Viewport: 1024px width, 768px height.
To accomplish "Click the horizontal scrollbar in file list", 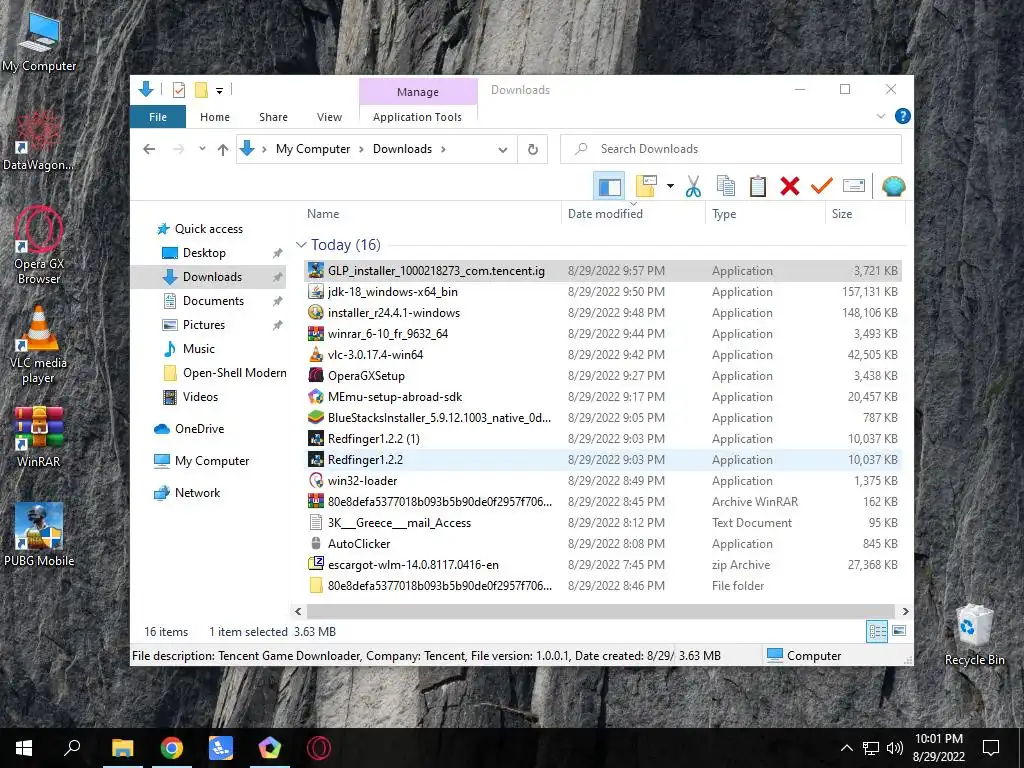I will coord(601,611).
